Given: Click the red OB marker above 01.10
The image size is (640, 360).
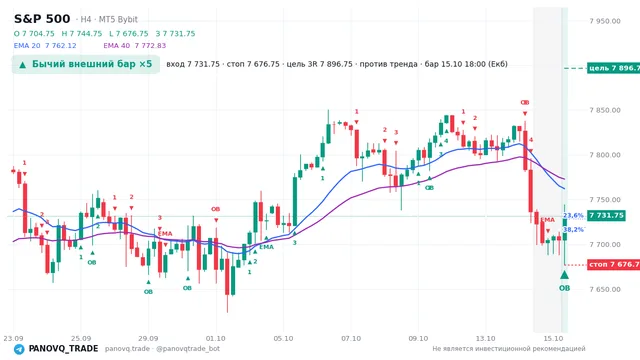Looking at the screenshot, I should (x=216, y=209).
